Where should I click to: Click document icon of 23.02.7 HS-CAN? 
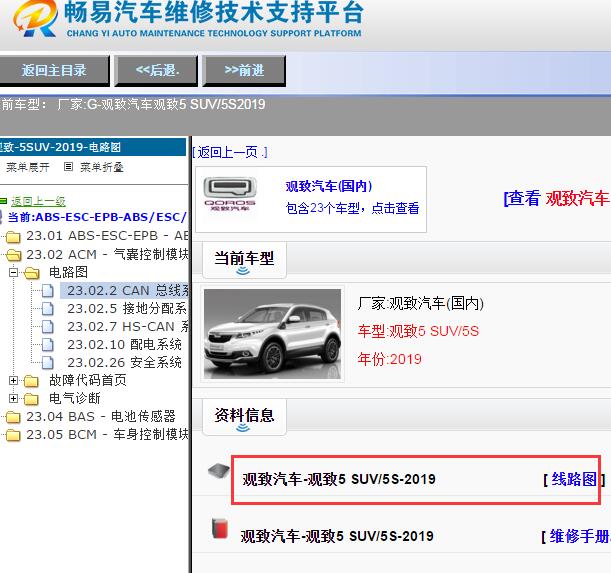point(48,326)
